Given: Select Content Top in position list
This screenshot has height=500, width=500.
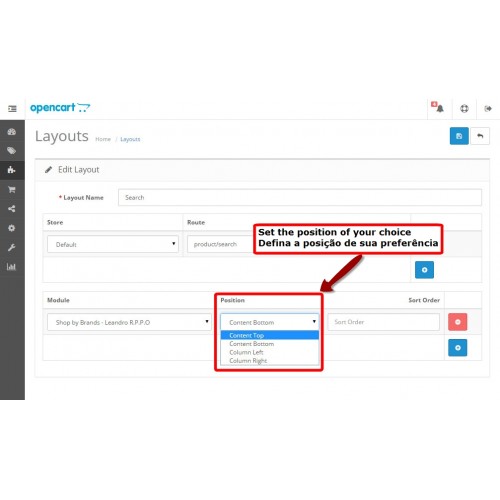Looking at the screenshot, I should (x=269, y=335).
